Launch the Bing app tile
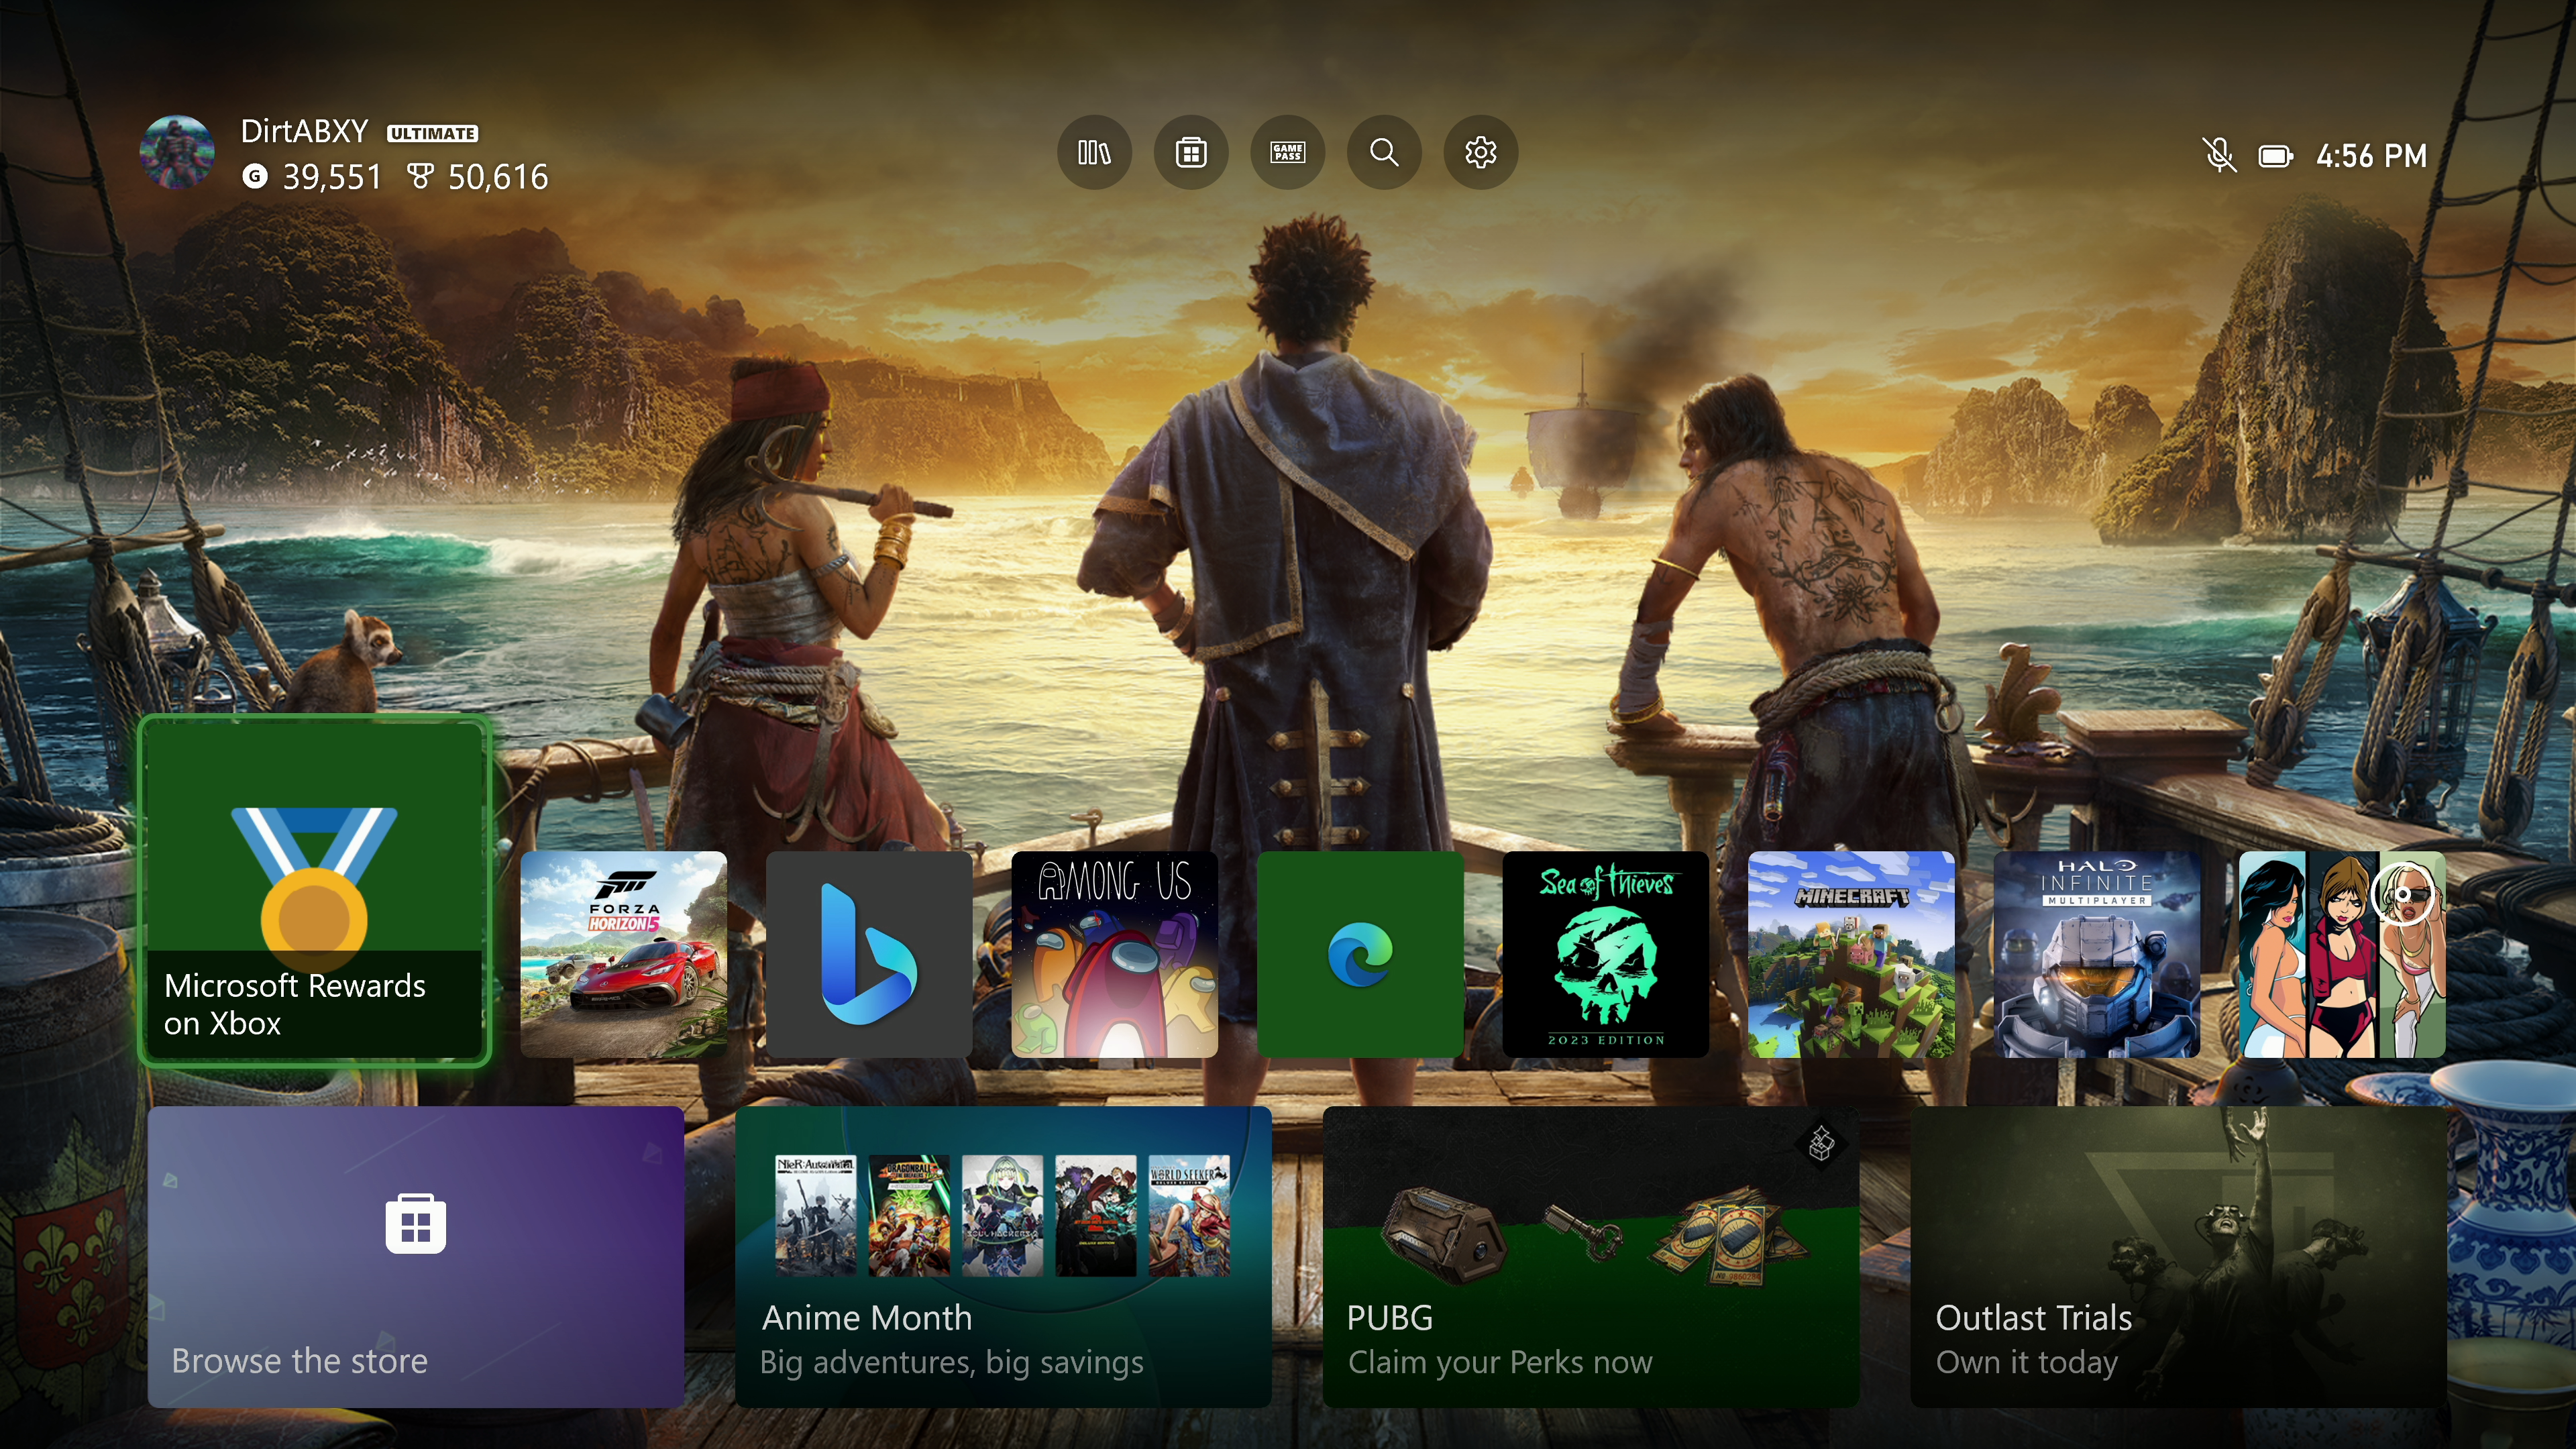Image resolution: width=2576 pixels, height=1449 pixels. [x=868, y=954]
